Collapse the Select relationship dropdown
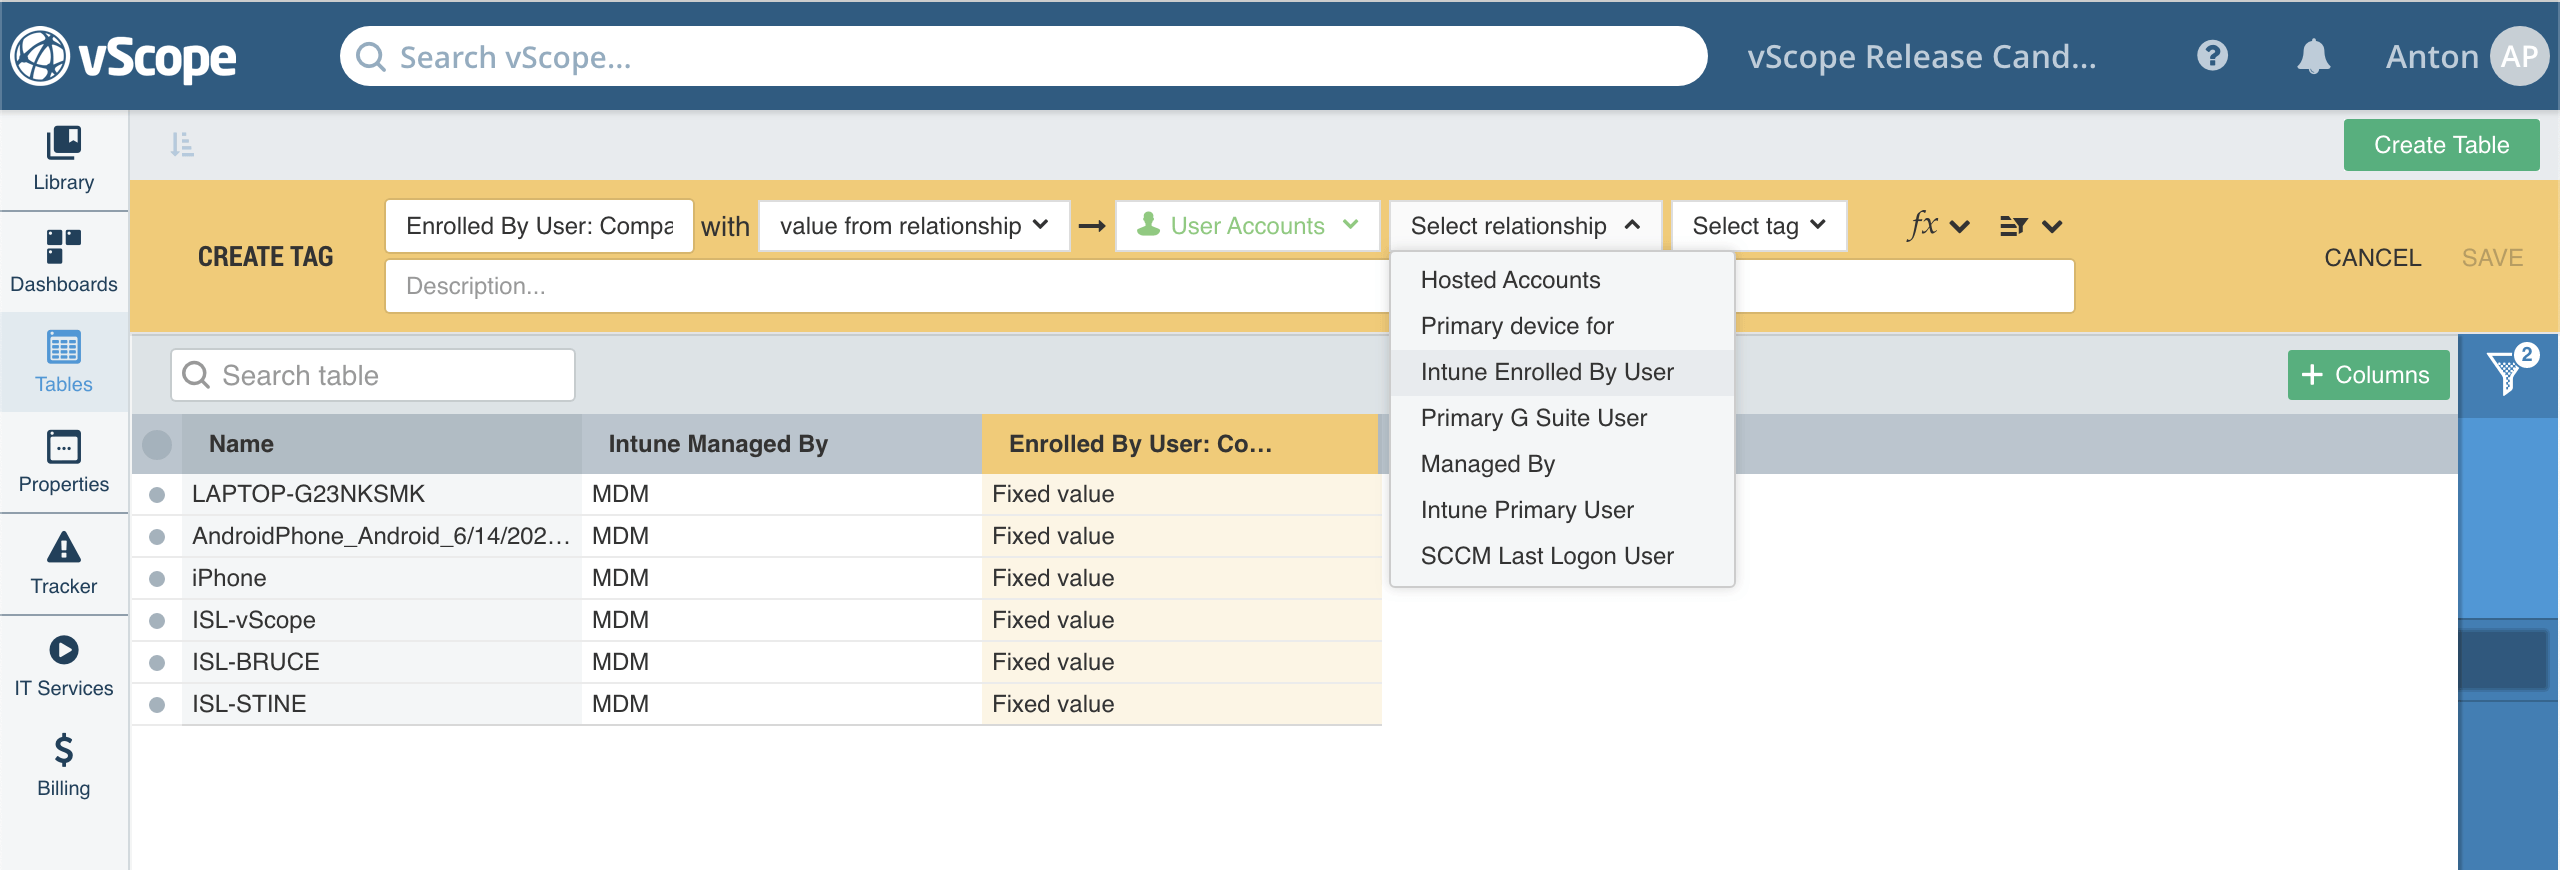 click(1525, 226)
